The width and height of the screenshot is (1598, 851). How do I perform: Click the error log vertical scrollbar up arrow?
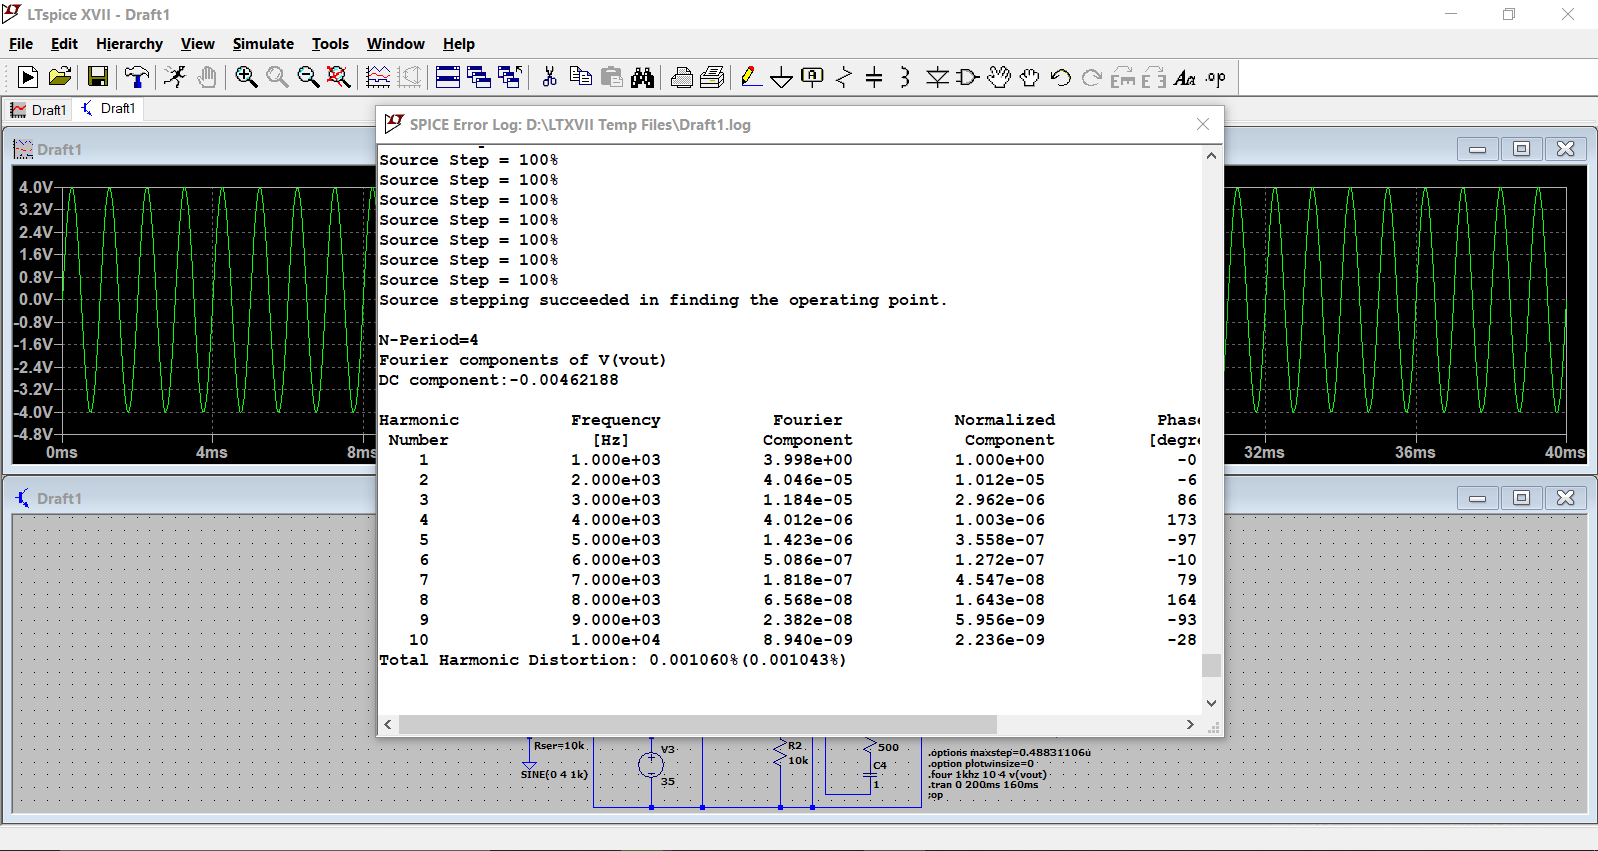coord(1211,156)
